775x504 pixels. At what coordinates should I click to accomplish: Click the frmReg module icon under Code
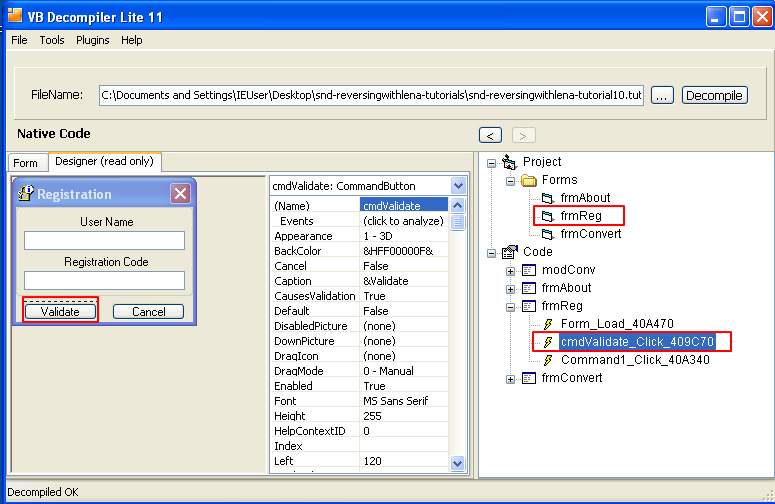tap(529, 306)
